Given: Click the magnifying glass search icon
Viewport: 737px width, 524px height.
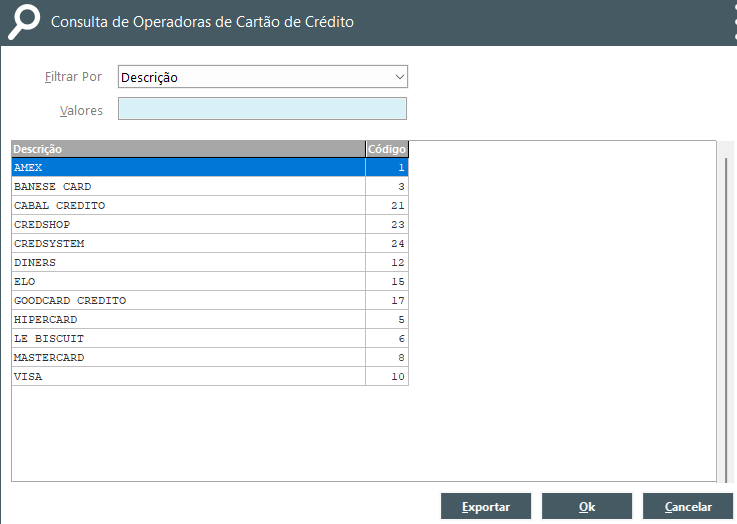Looking at the screenshot, I should [x=24, y=22].
